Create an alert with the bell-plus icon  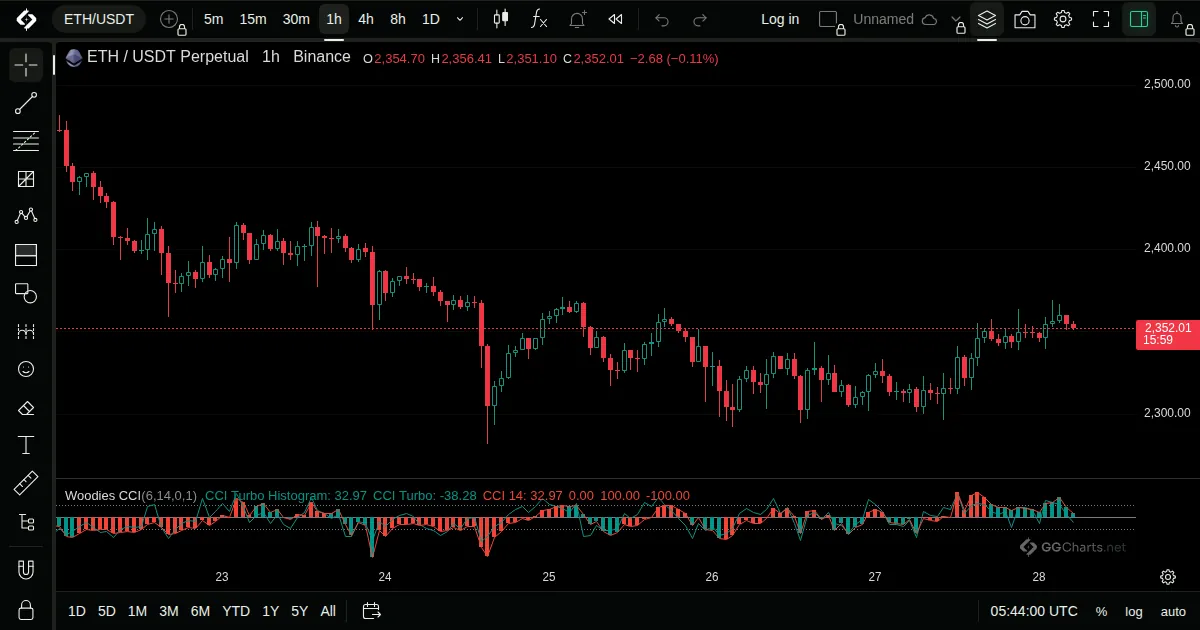[x=578, y=19]
